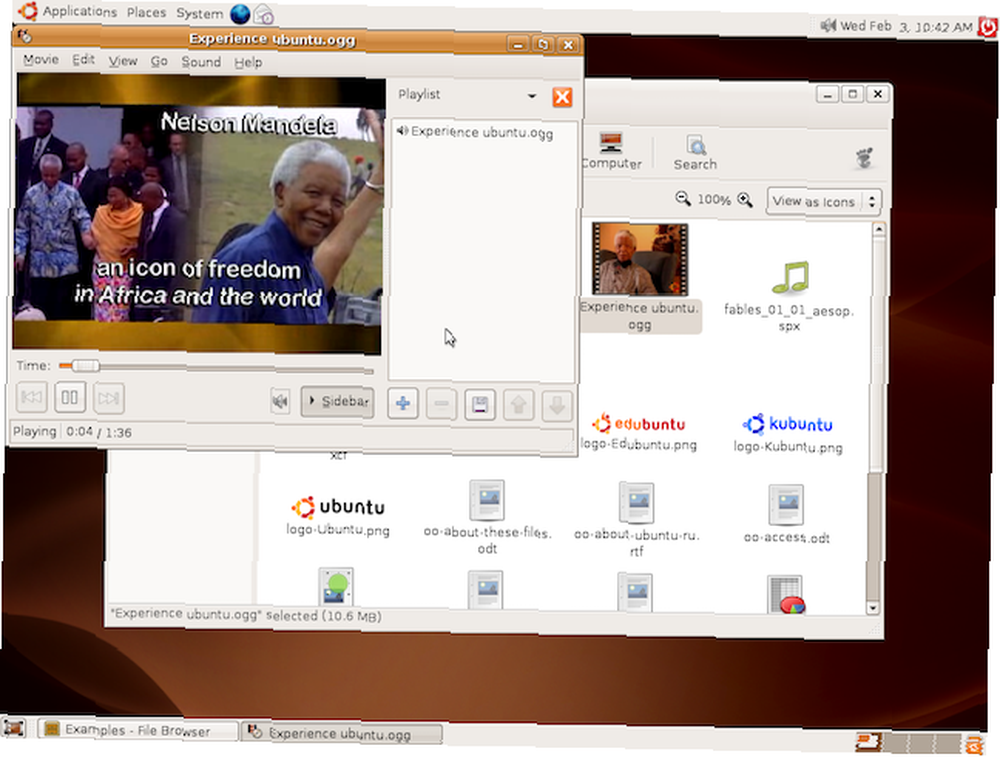Launch the web browser globe icon
Image resolution: width=1000 pixels, height=757 pixels.
point(240,14)
